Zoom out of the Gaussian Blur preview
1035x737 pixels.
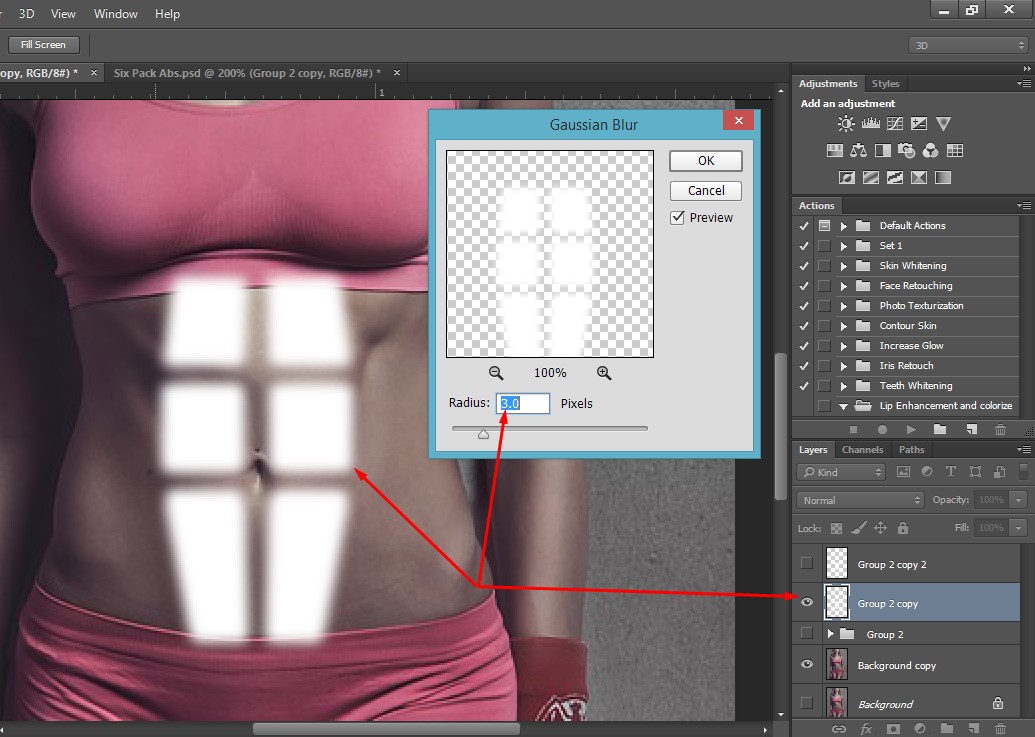[496, 372]
